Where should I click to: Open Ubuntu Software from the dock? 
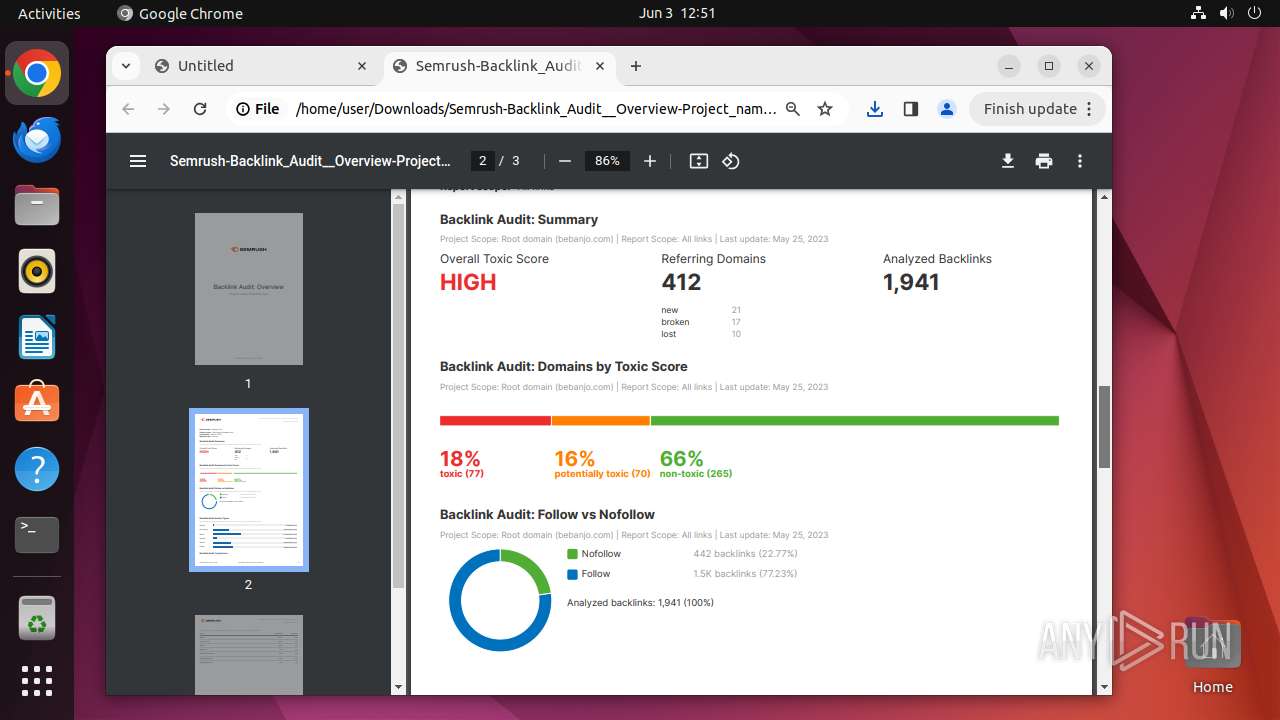coord(37,403)
